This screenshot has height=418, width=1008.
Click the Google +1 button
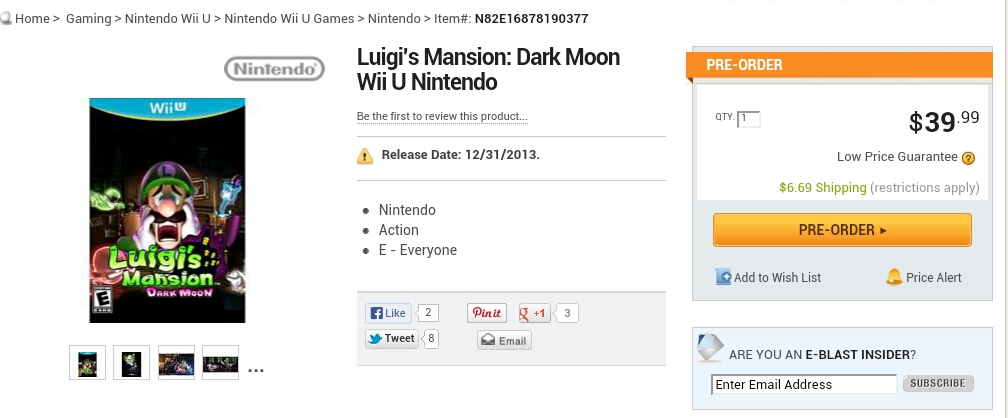click(535, 313)
